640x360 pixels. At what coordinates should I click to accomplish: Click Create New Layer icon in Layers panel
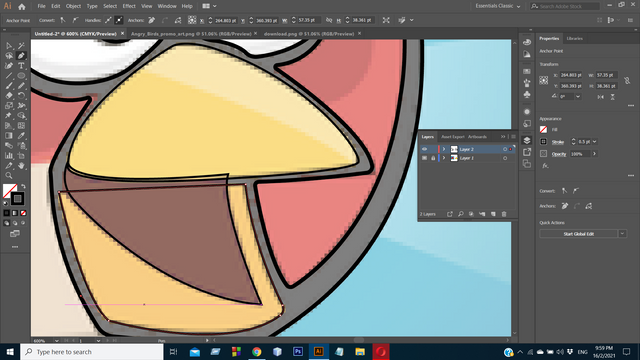493,214
